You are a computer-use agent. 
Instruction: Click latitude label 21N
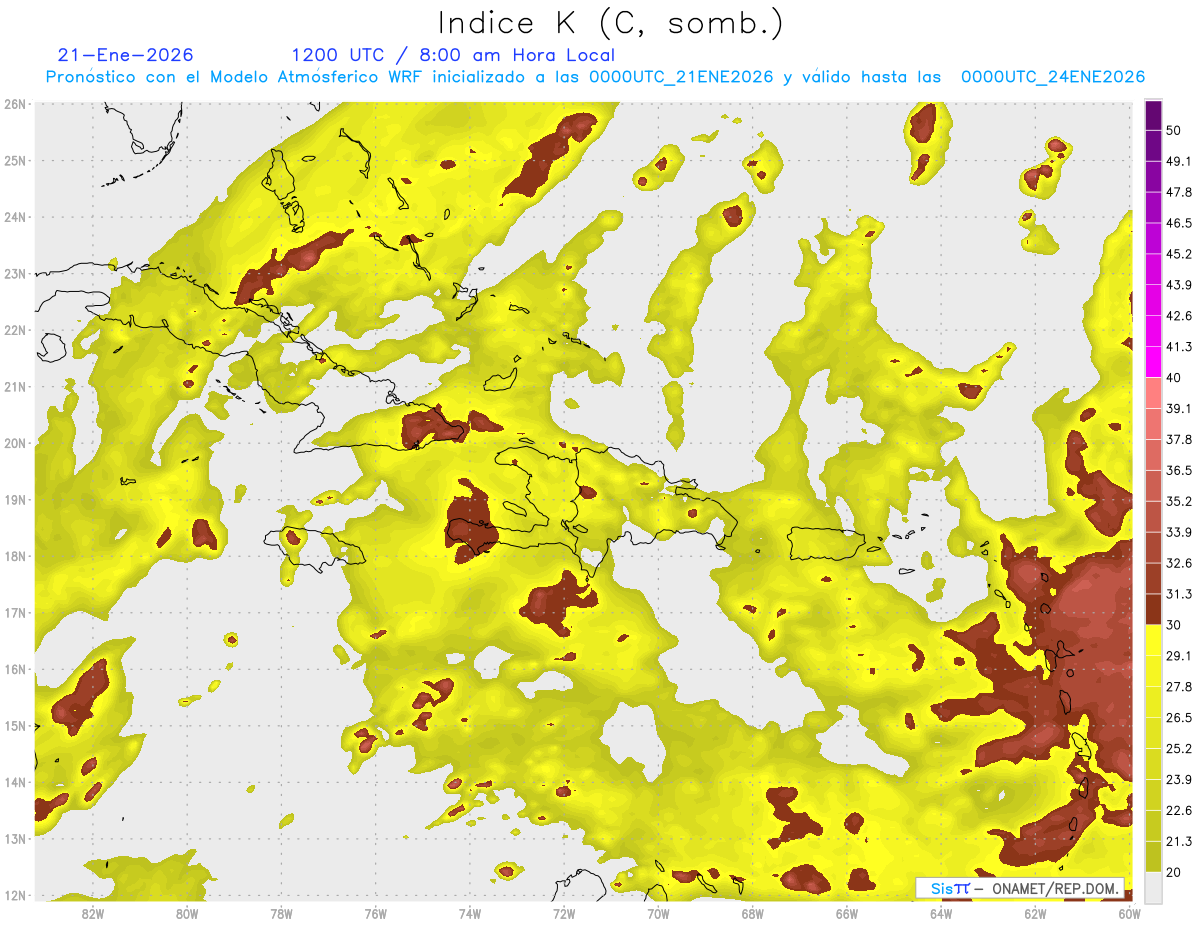click(15, 387)
